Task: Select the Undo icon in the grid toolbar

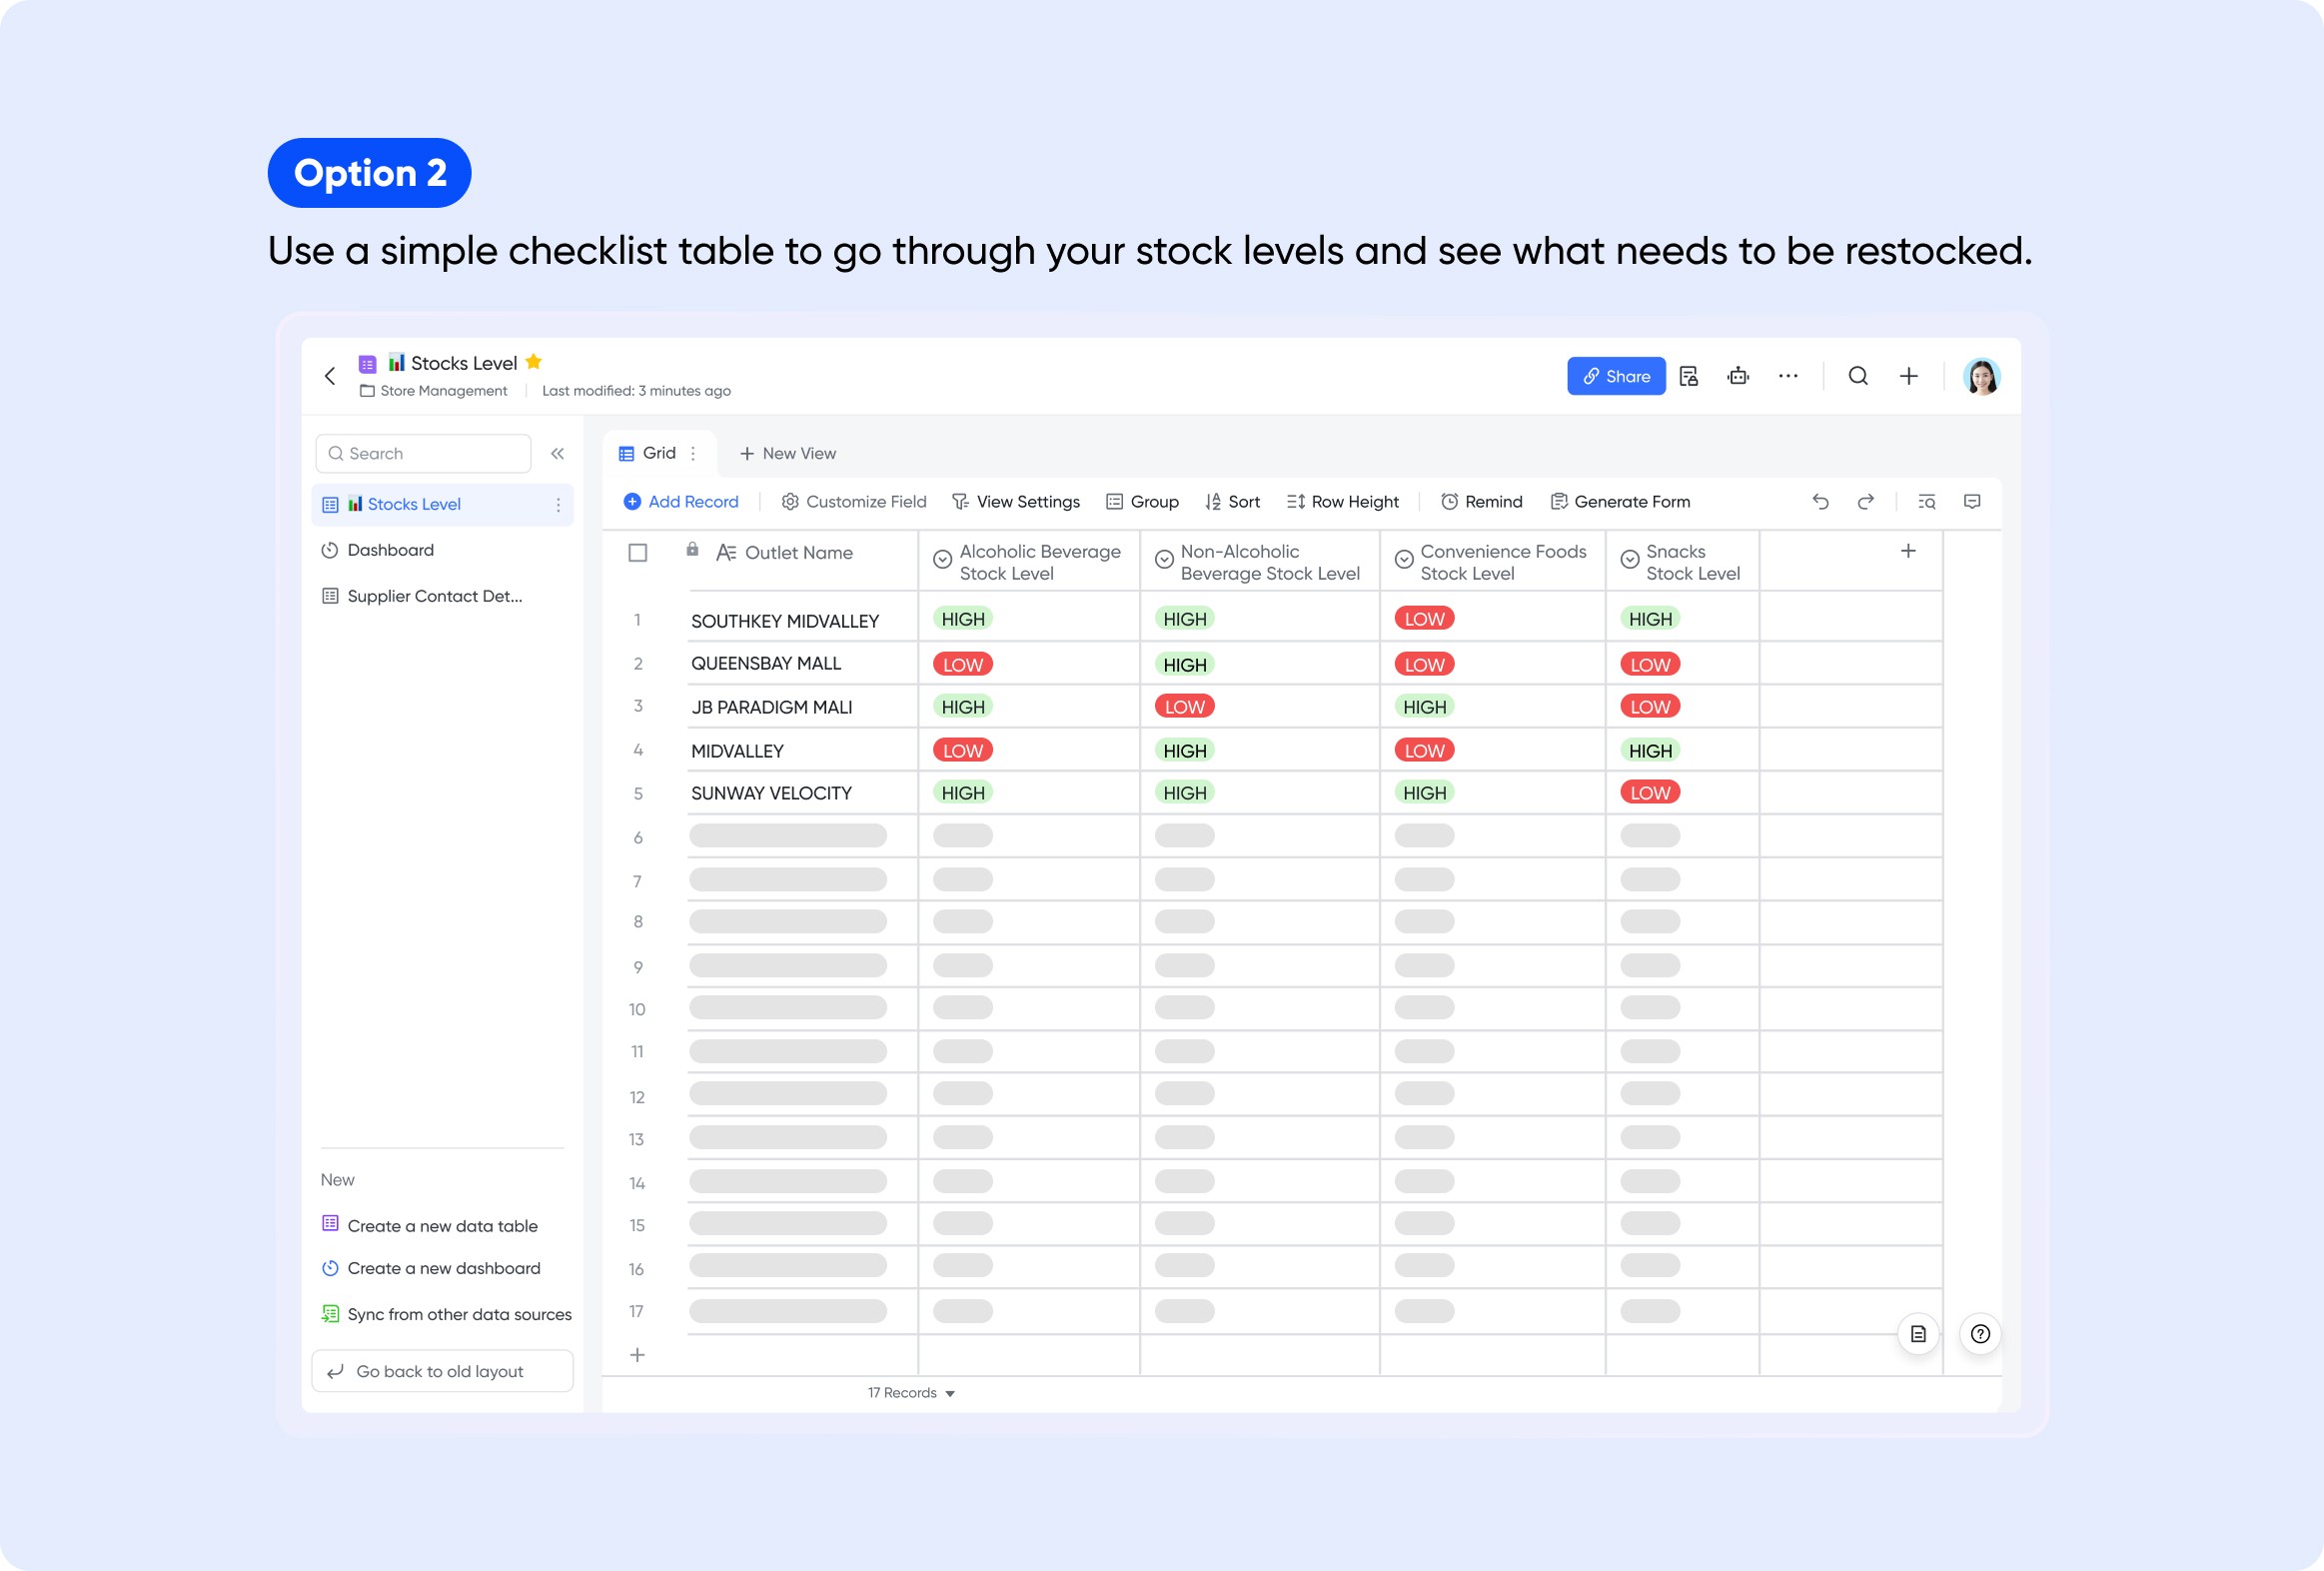Action: point(1821,502)
